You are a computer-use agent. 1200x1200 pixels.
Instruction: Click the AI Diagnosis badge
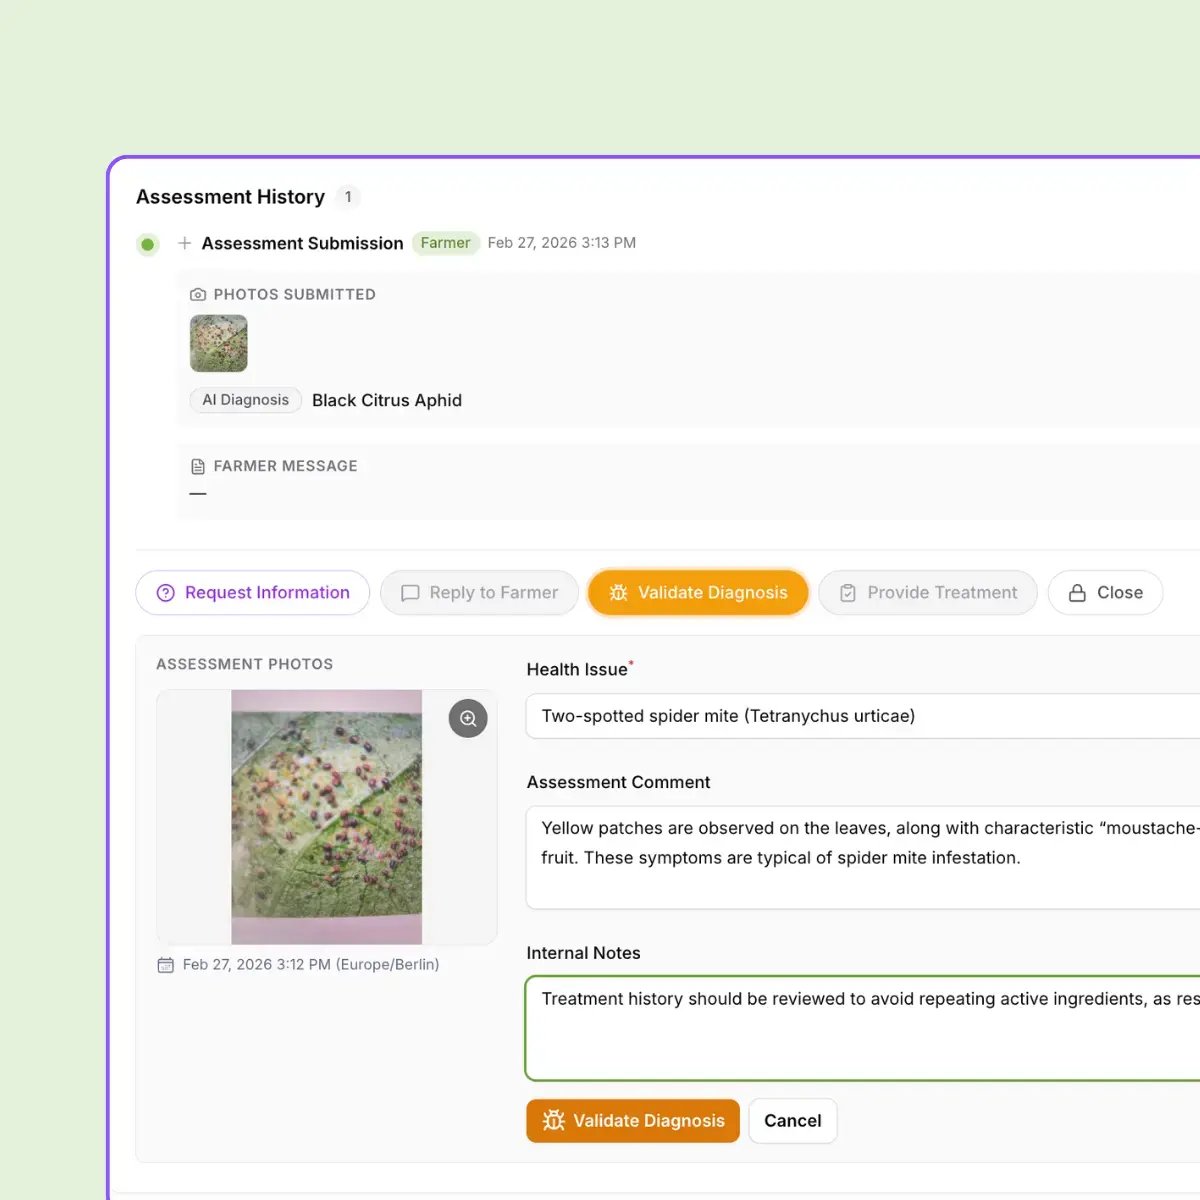pos(245,400)
